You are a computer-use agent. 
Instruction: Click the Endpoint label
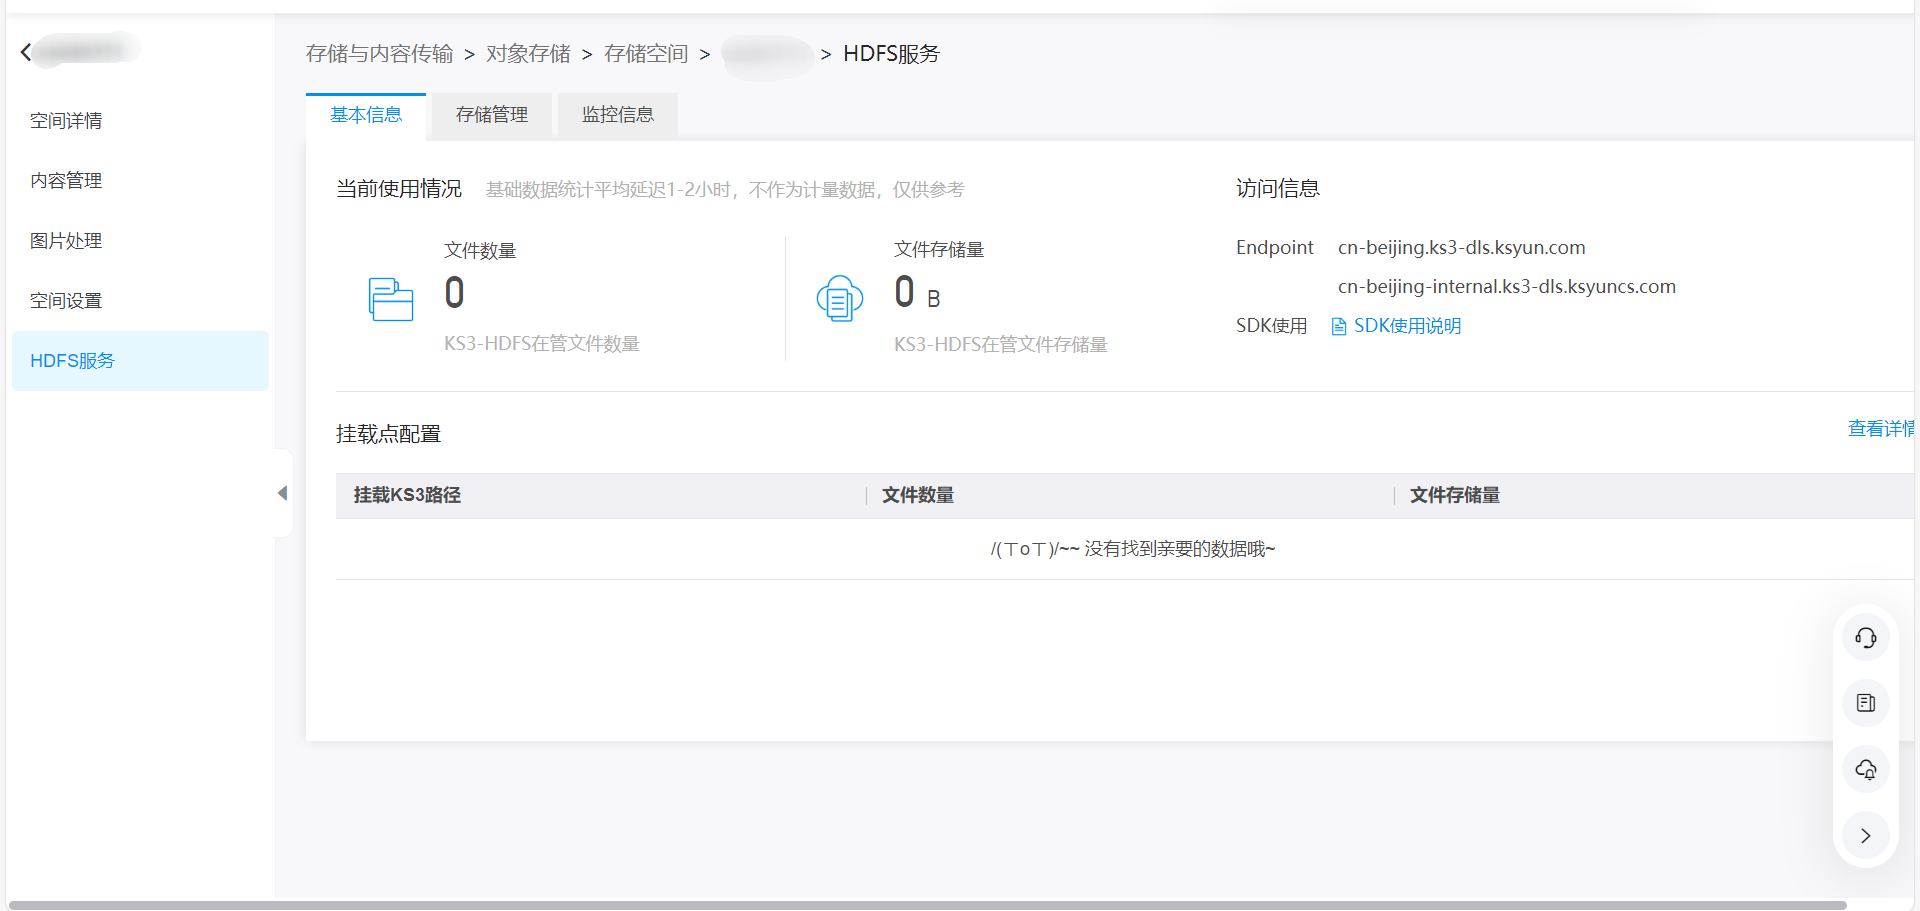click(1275, 248)
